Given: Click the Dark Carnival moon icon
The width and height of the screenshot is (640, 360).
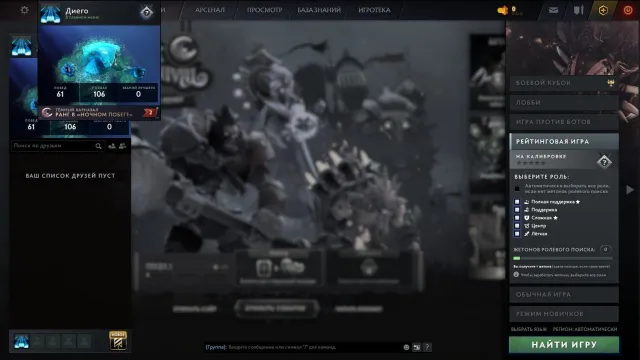Looking at the screenshot, I should (x=47, y=112).
